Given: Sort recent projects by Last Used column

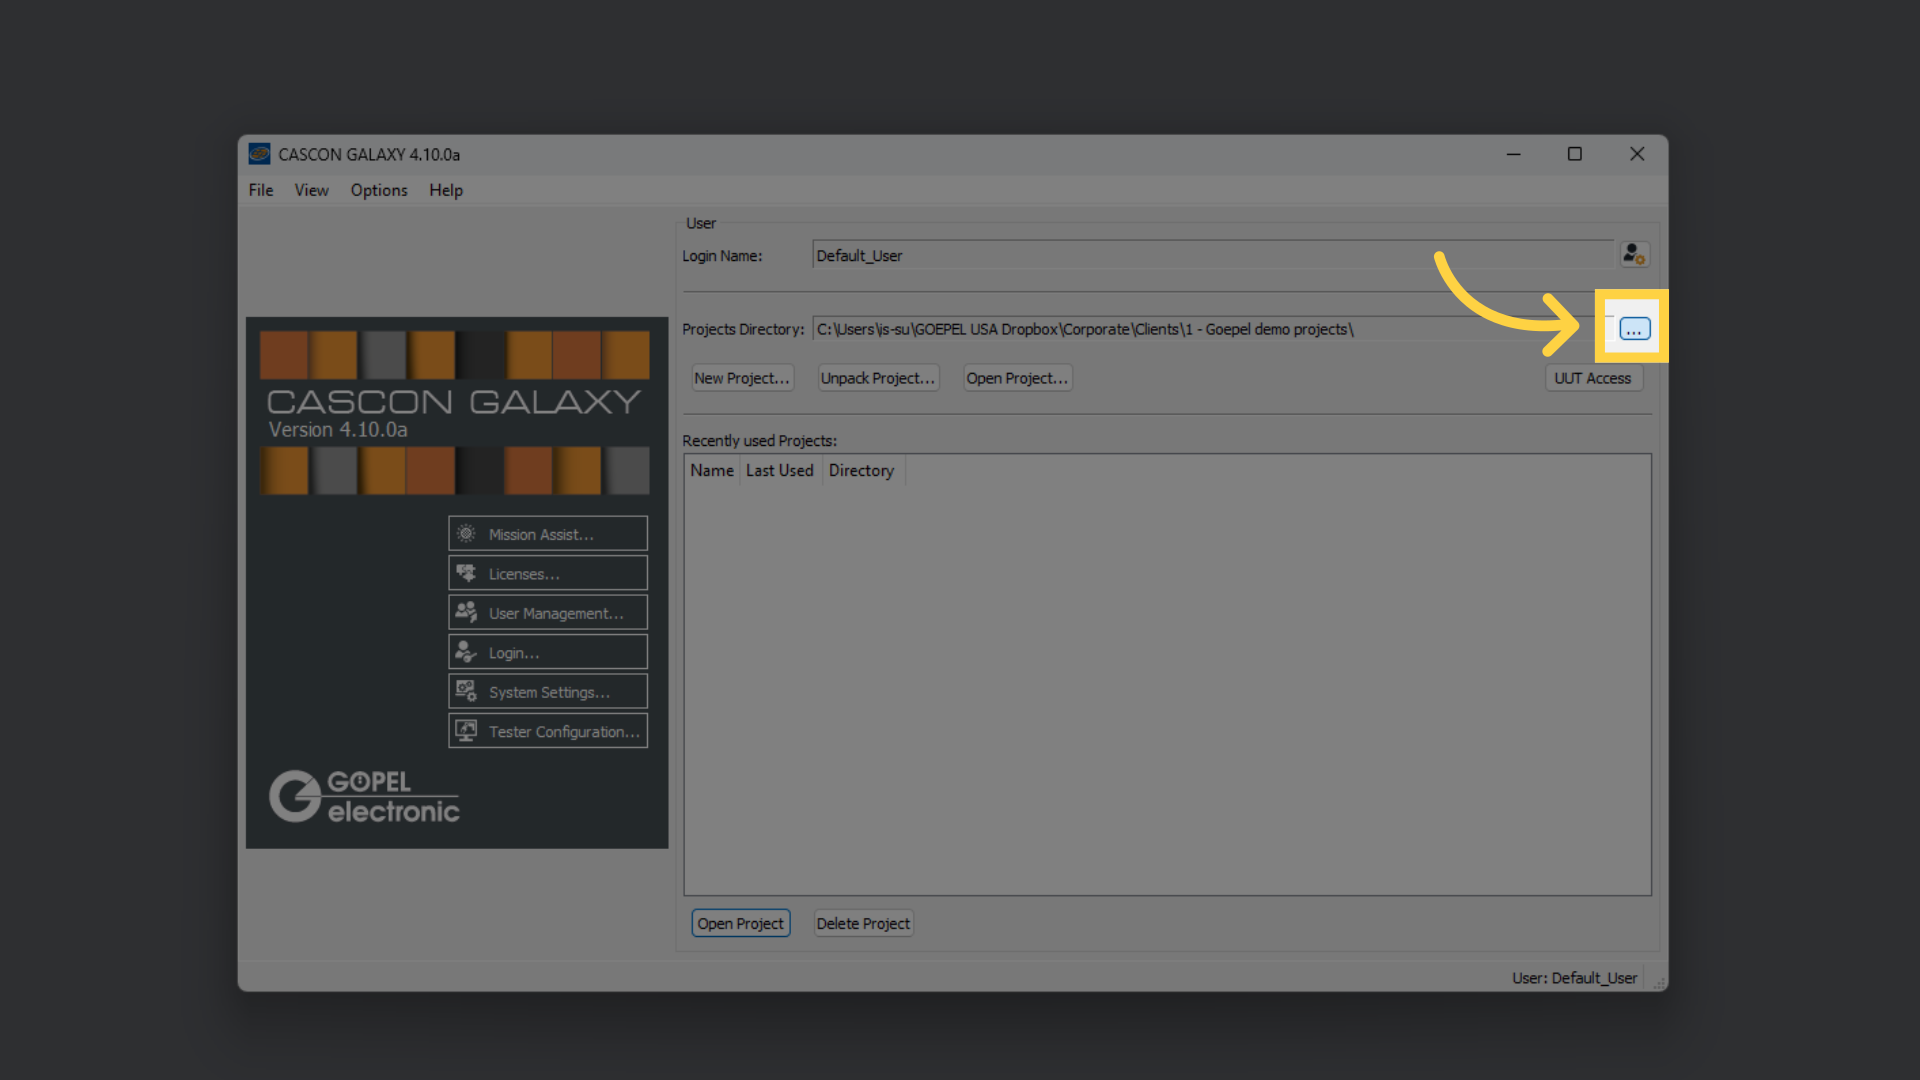Looking at the screenshot, I should pyautogui.click(x=780, y=470).
